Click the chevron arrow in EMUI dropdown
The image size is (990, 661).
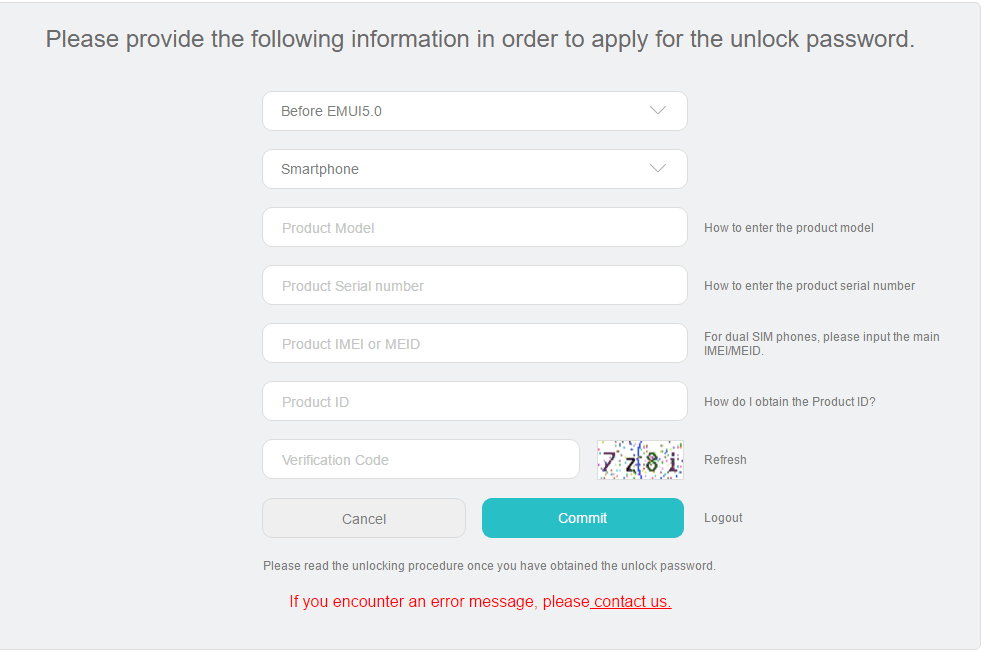coord(658,110)
